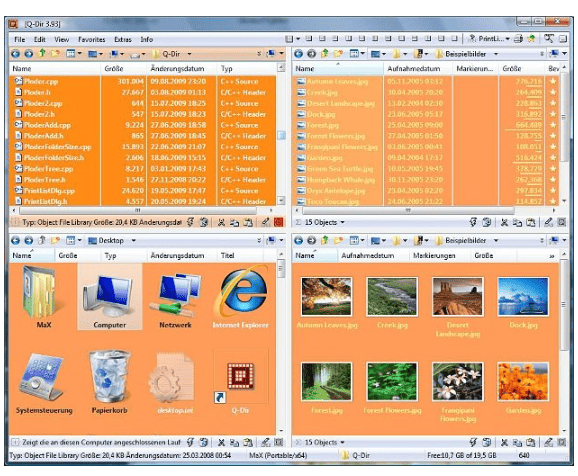Click the red square icon in top-left status bar

(279, 222)
